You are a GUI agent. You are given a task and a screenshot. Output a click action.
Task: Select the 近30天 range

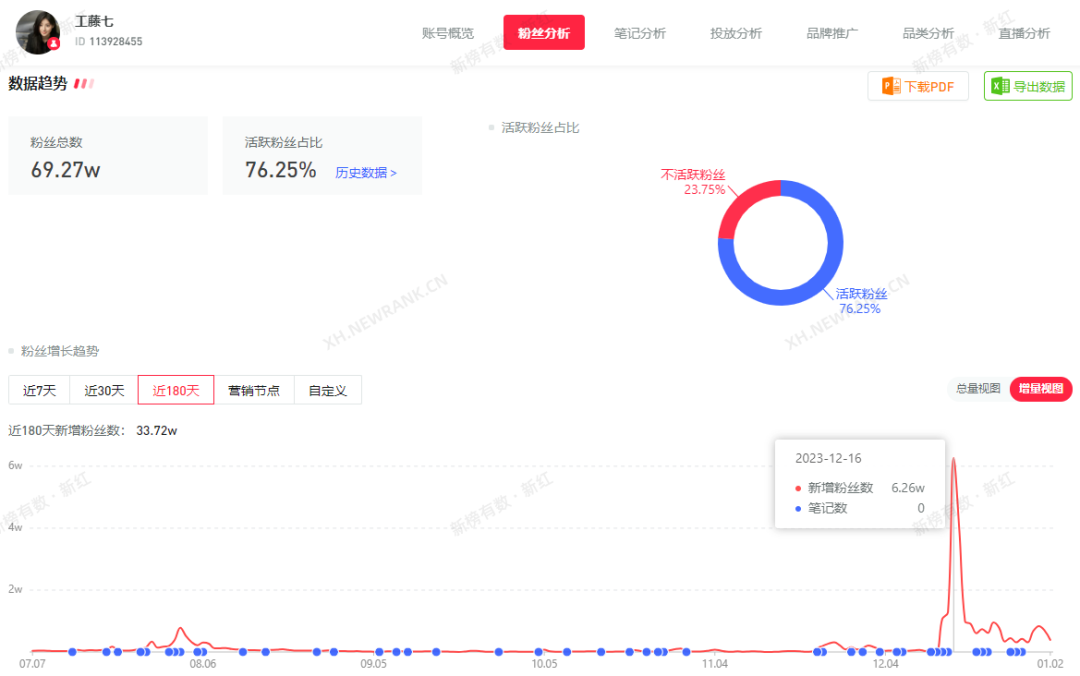104,390
